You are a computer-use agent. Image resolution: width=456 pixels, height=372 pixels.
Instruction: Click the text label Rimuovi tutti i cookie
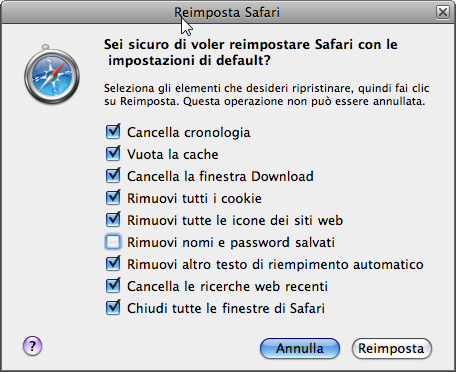194,198
